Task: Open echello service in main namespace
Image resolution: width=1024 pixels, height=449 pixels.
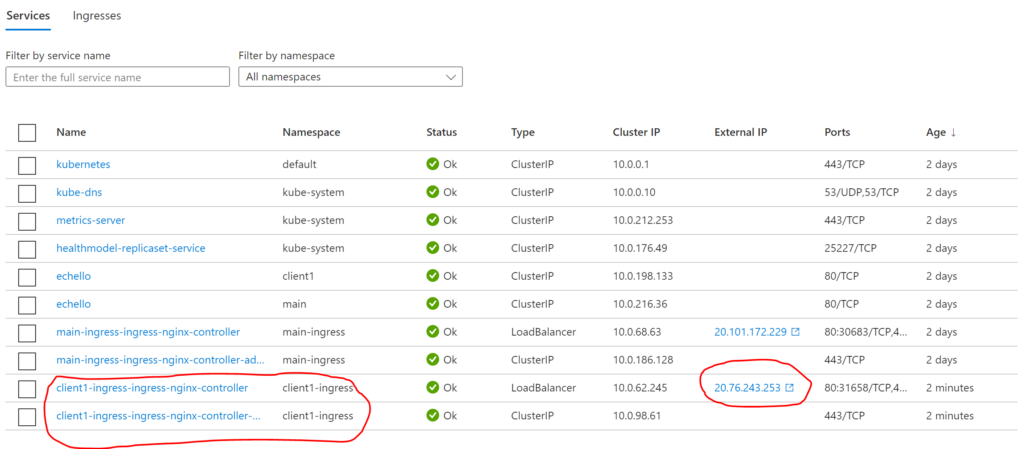Action: (x=73, y=304)
